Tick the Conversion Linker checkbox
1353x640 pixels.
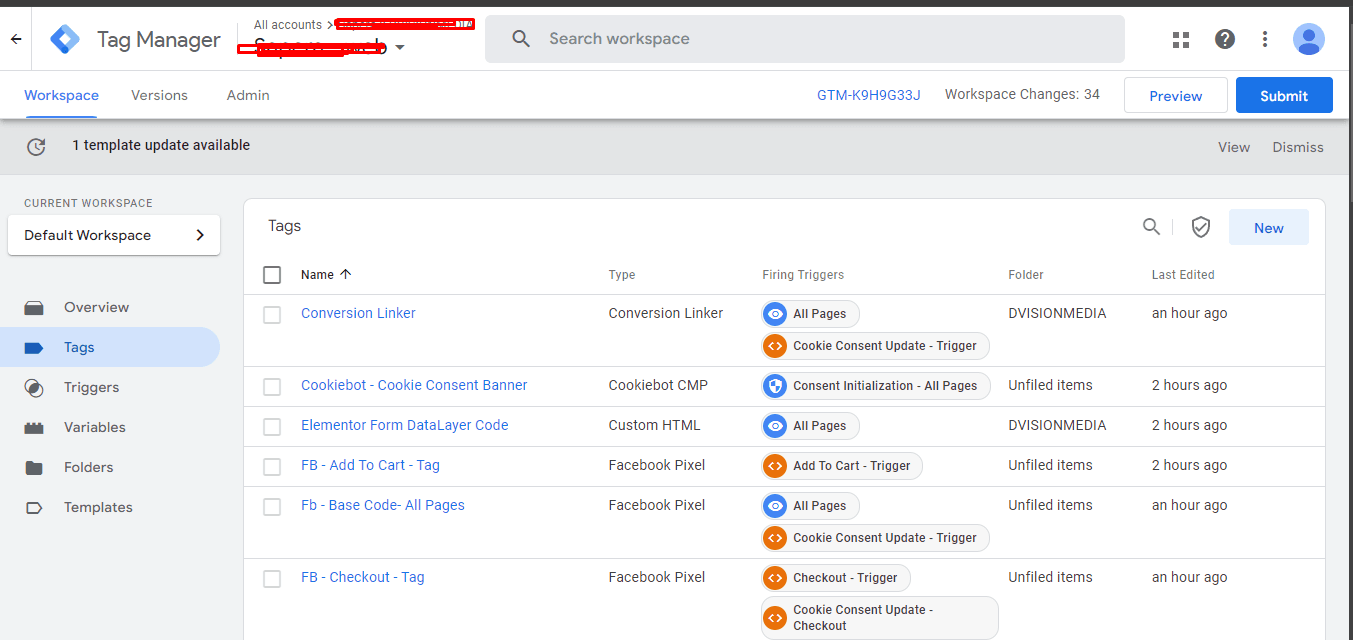pyautogui.click(x=272, y=315)
